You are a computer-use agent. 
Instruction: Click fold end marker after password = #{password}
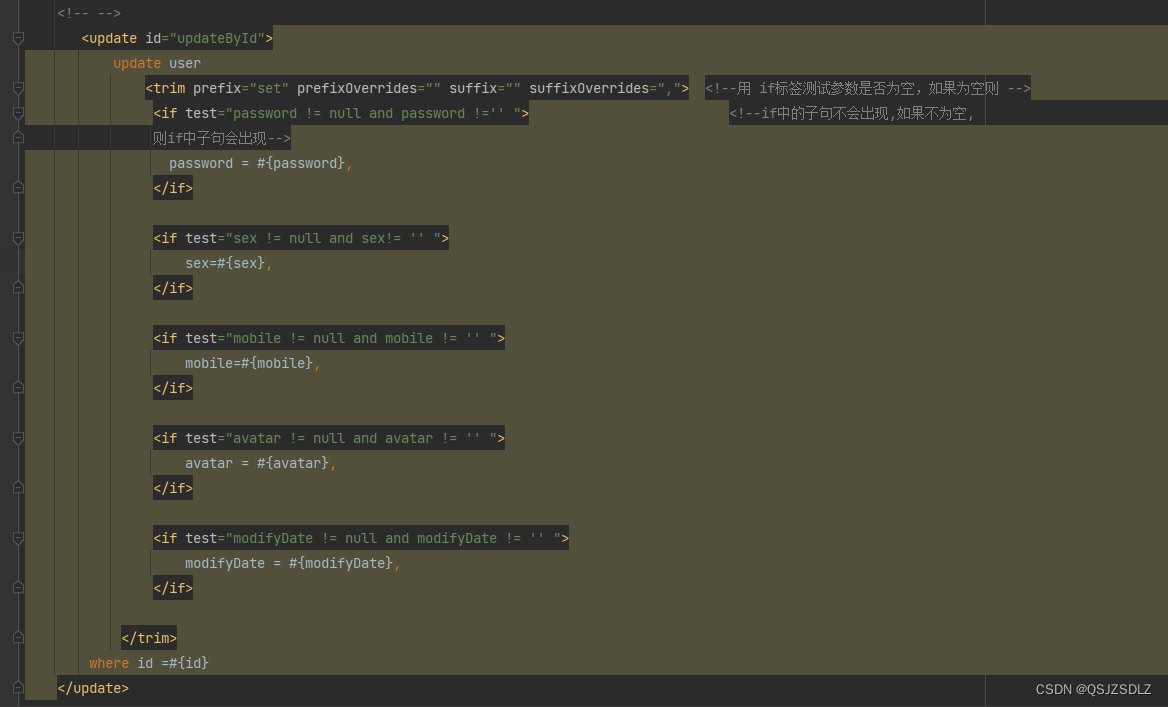[x=19, y=187]
